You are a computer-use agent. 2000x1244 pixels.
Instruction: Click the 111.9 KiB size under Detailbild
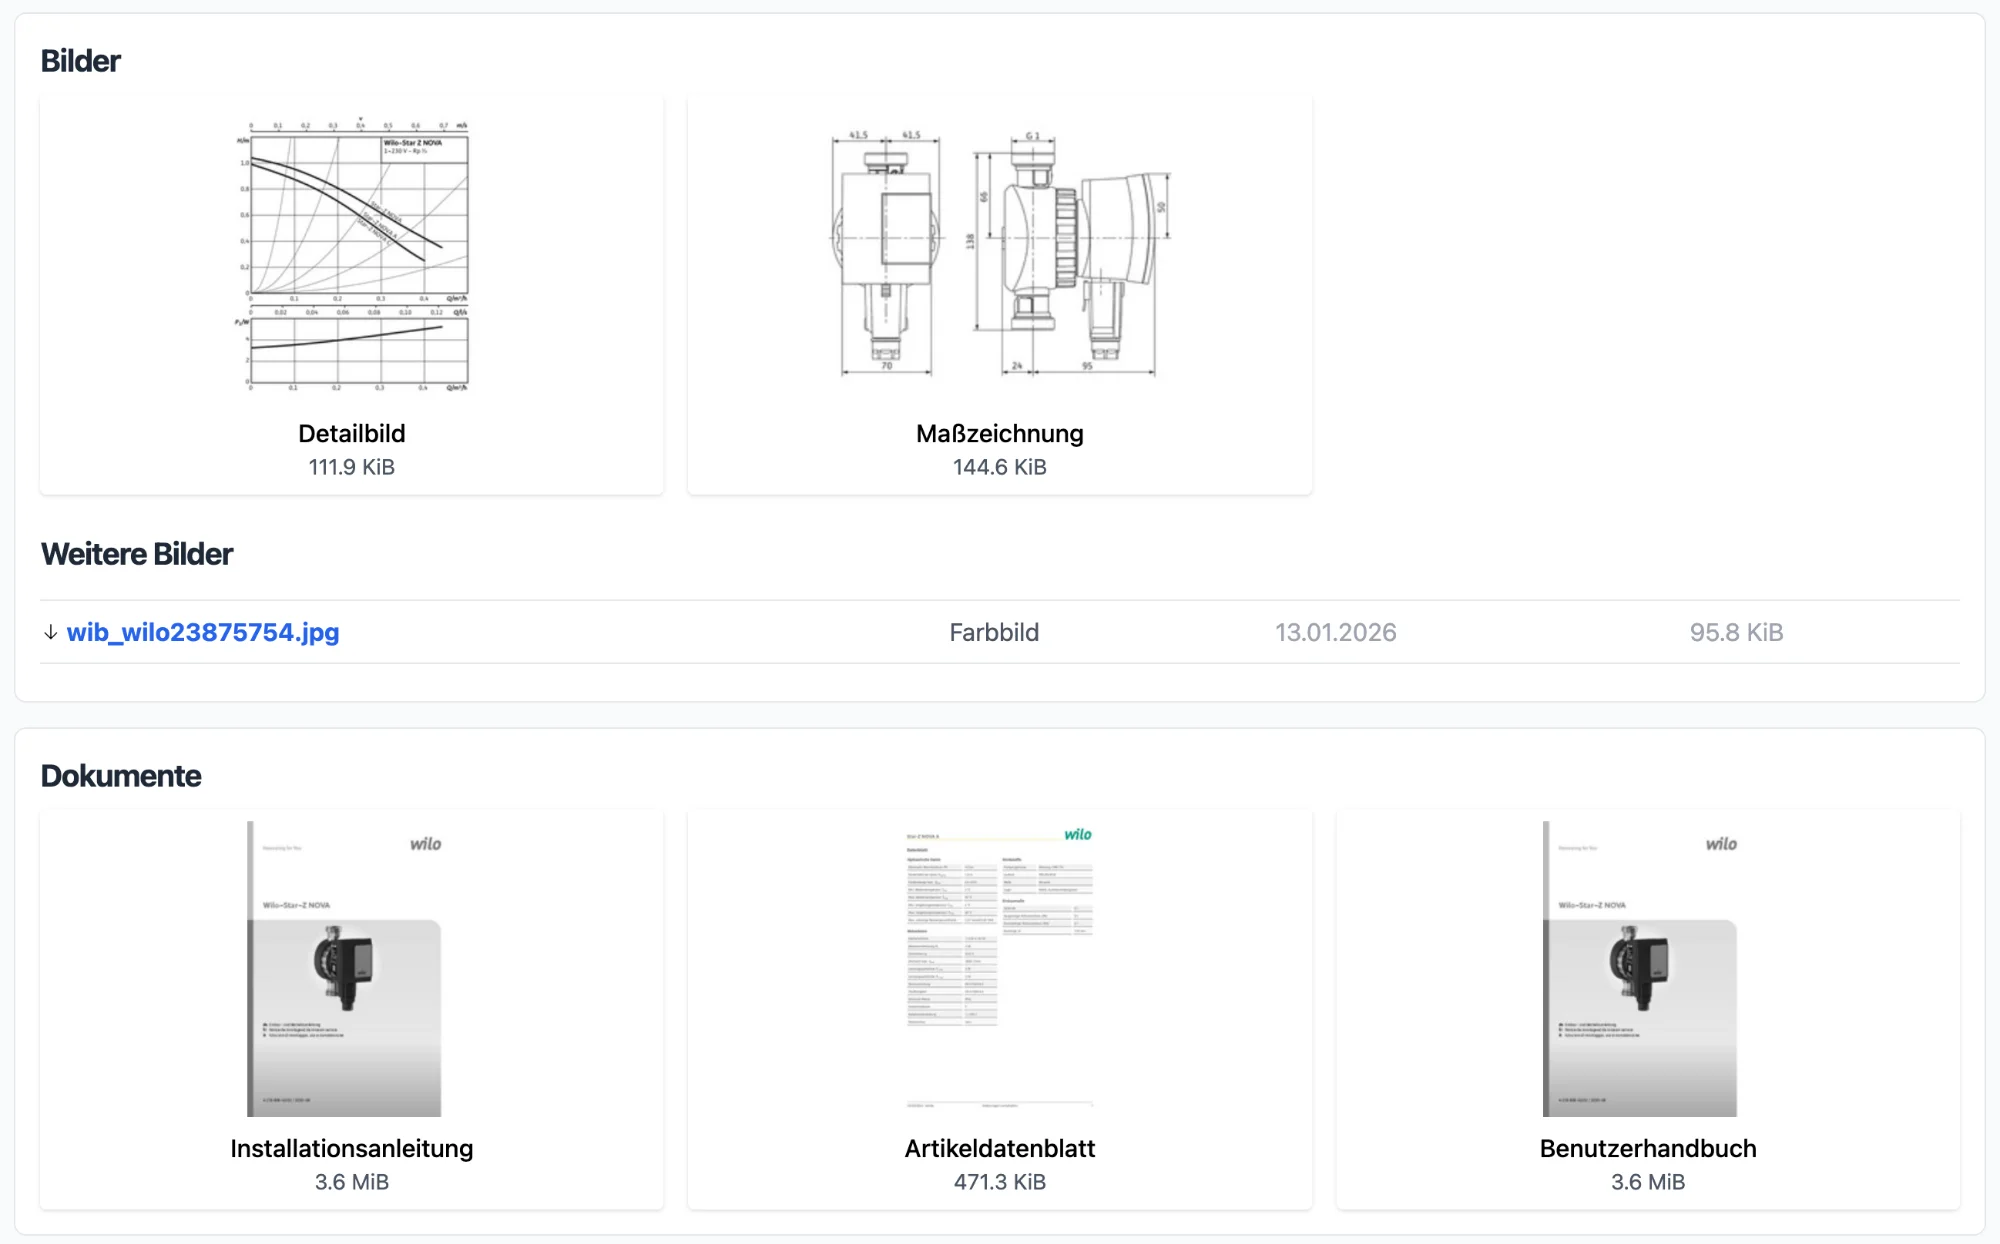point(351,466)
